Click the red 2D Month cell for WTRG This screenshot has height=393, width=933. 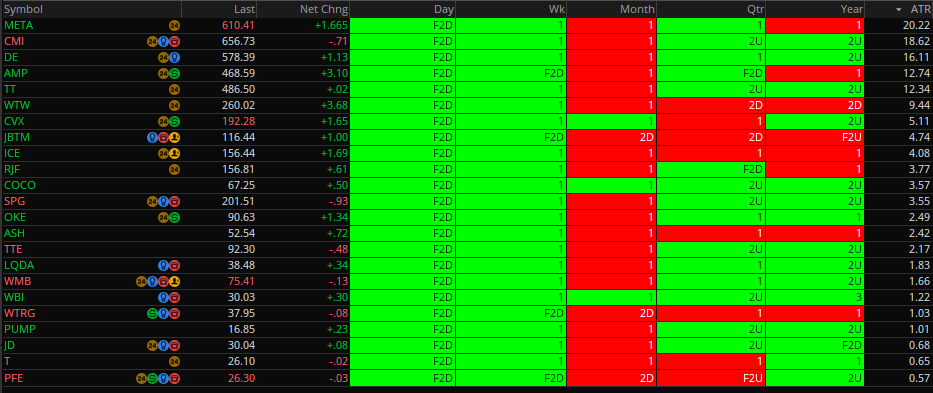[x=611, y=313]
